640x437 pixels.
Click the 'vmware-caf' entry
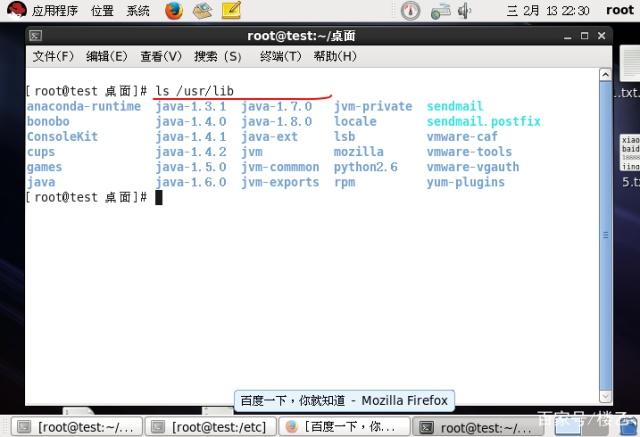tap(462, 136)
